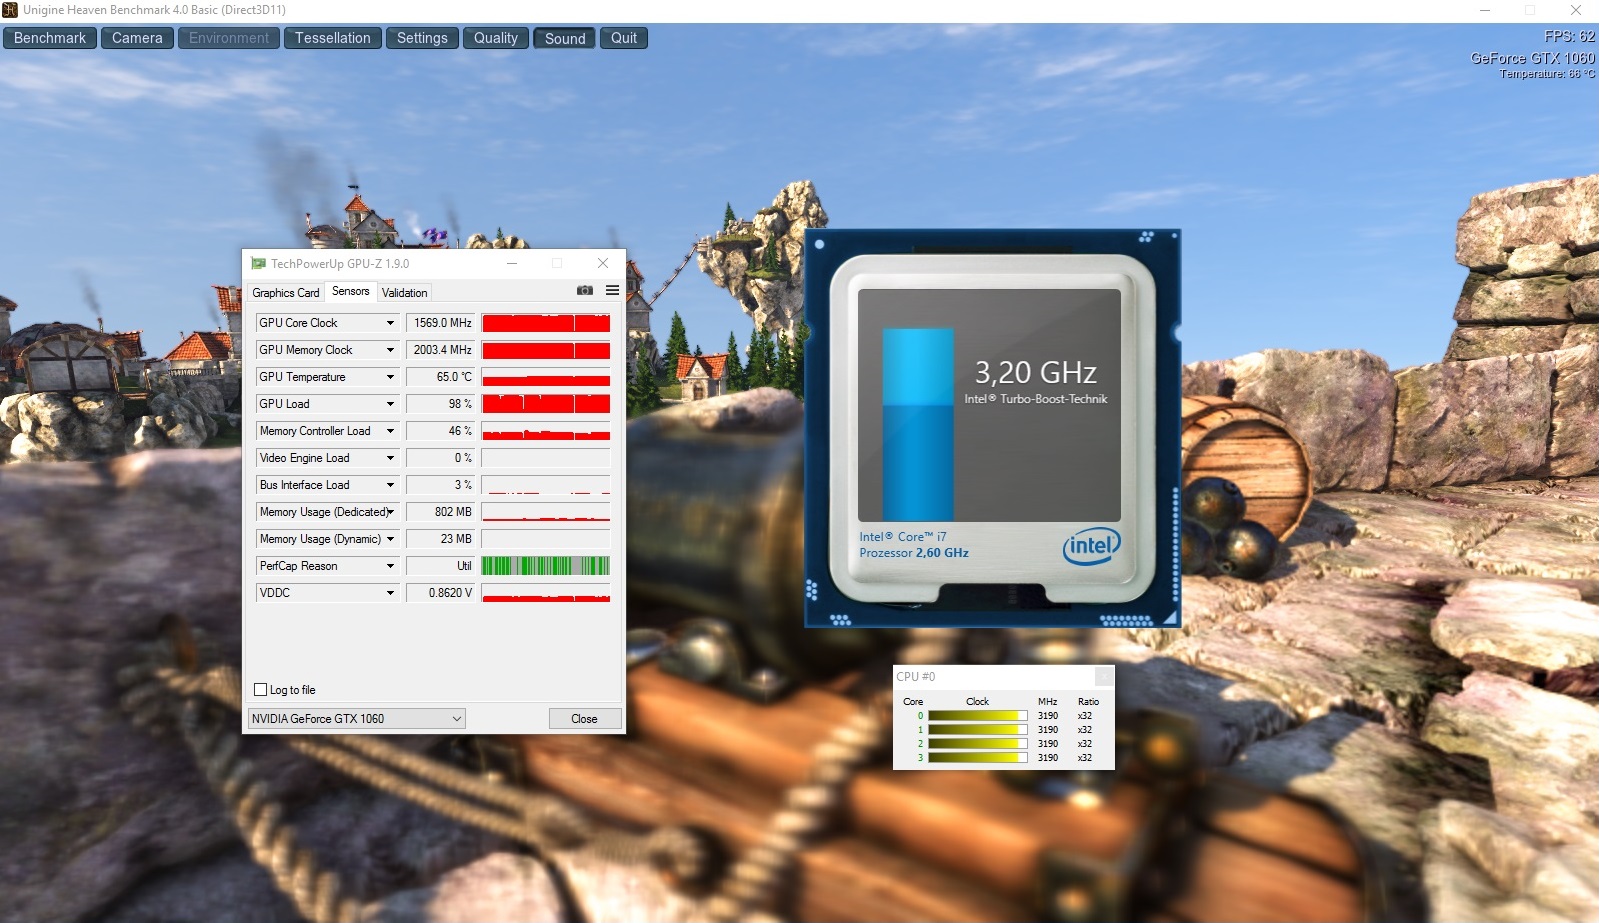Click the GPU Load history graph
1599x923 pixels.
pyautogui.click(x=546, y=404)
